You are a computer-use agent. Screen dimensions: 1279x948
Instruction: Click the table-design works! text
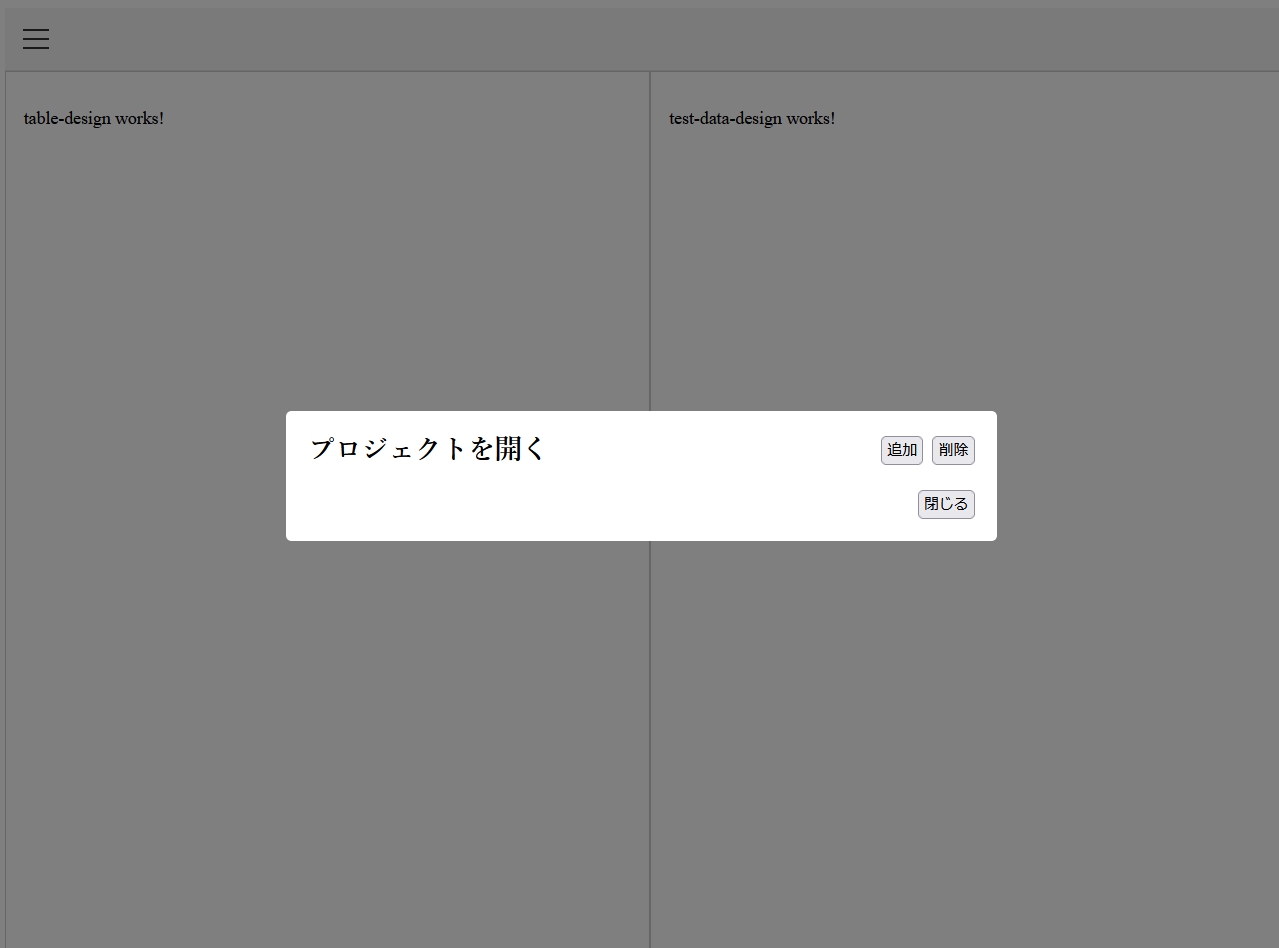93,118
